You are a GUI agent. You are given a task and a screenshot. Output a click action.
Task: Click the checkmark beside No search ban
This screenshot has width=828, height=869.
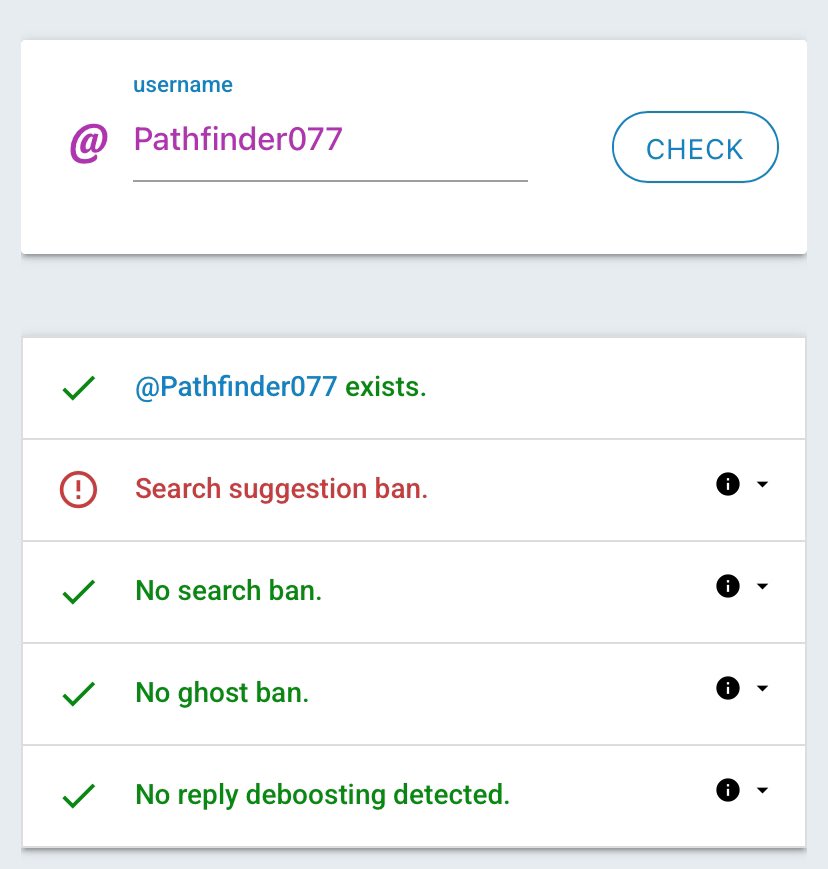(x=79, y=591)
